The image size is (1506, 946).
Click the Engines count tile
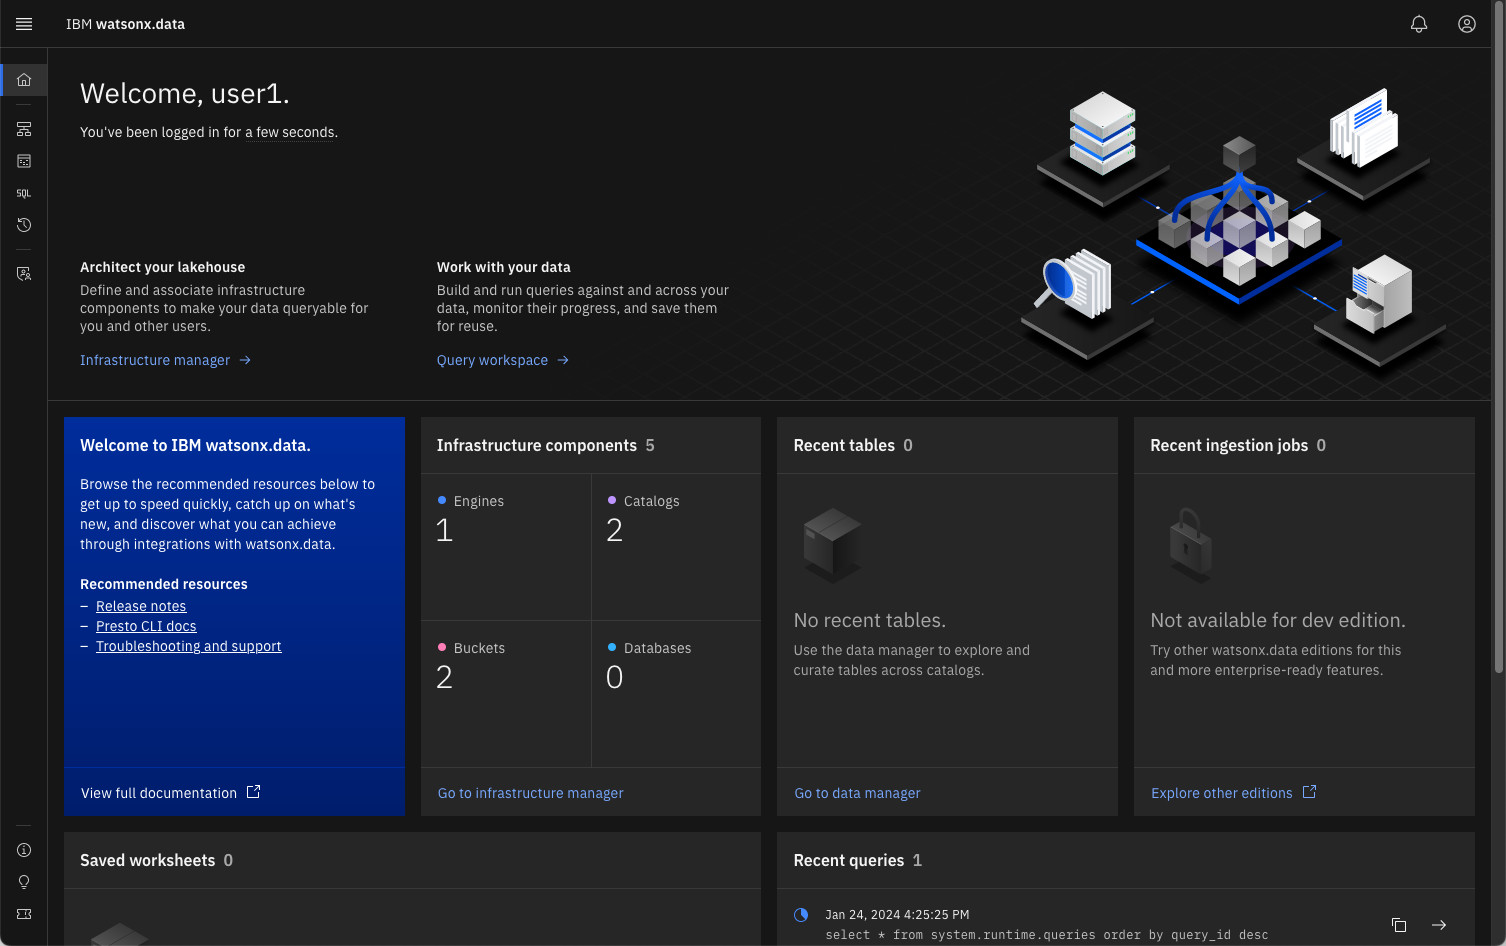coord(506,547)
